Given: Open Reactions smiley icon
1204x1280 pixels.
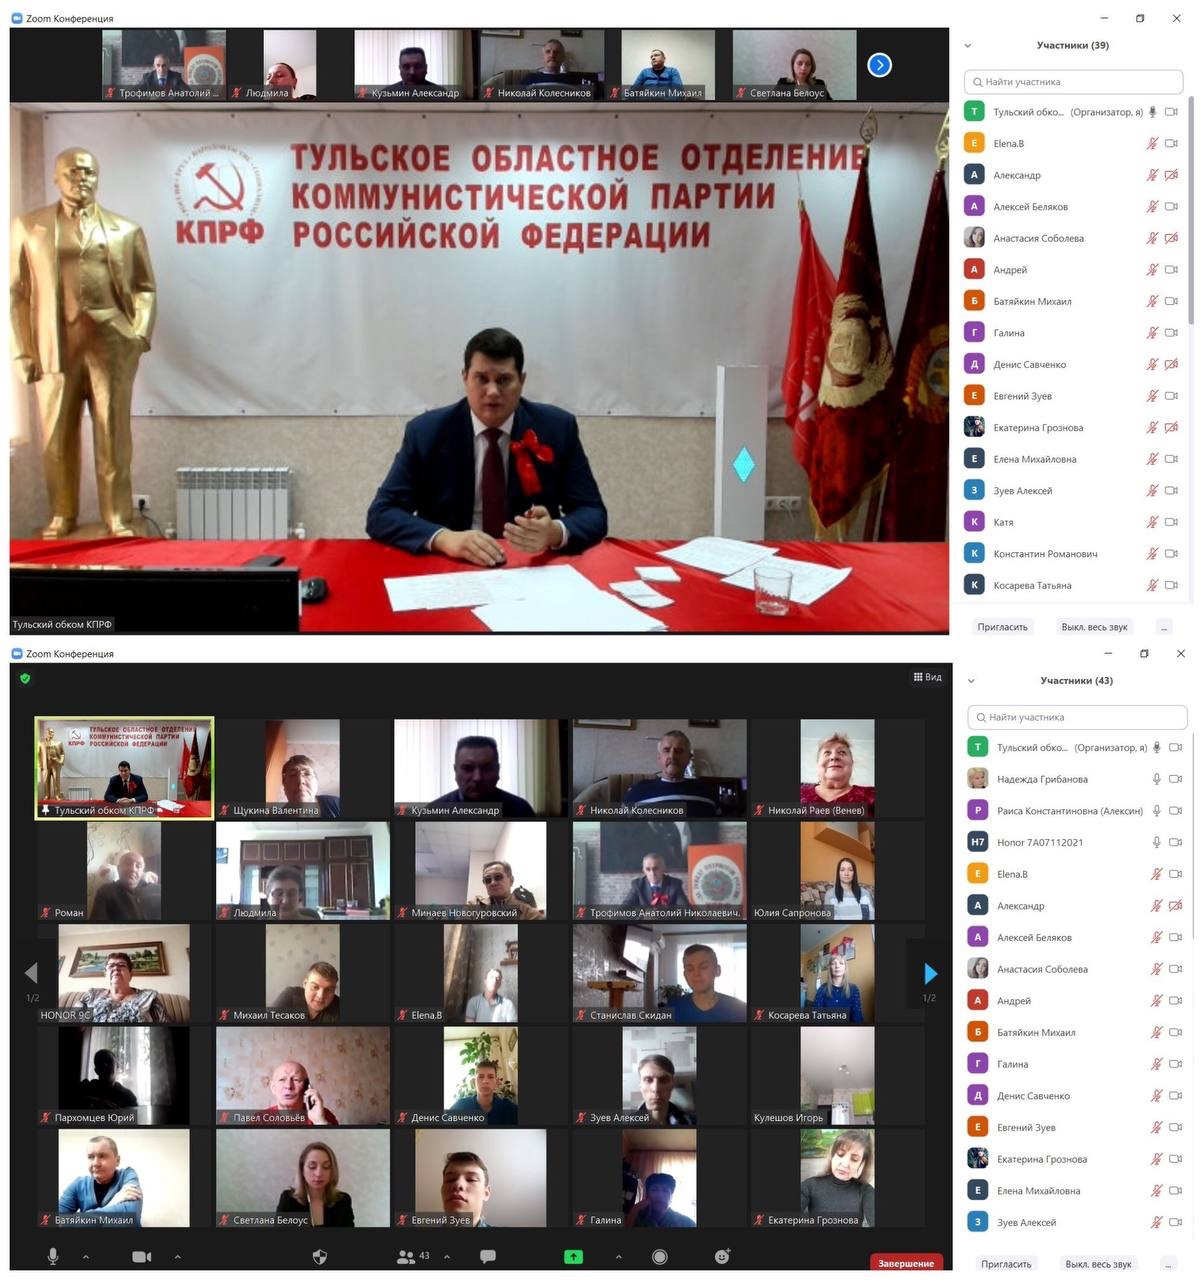Looking at the screenshot, I should point(722,1256).
